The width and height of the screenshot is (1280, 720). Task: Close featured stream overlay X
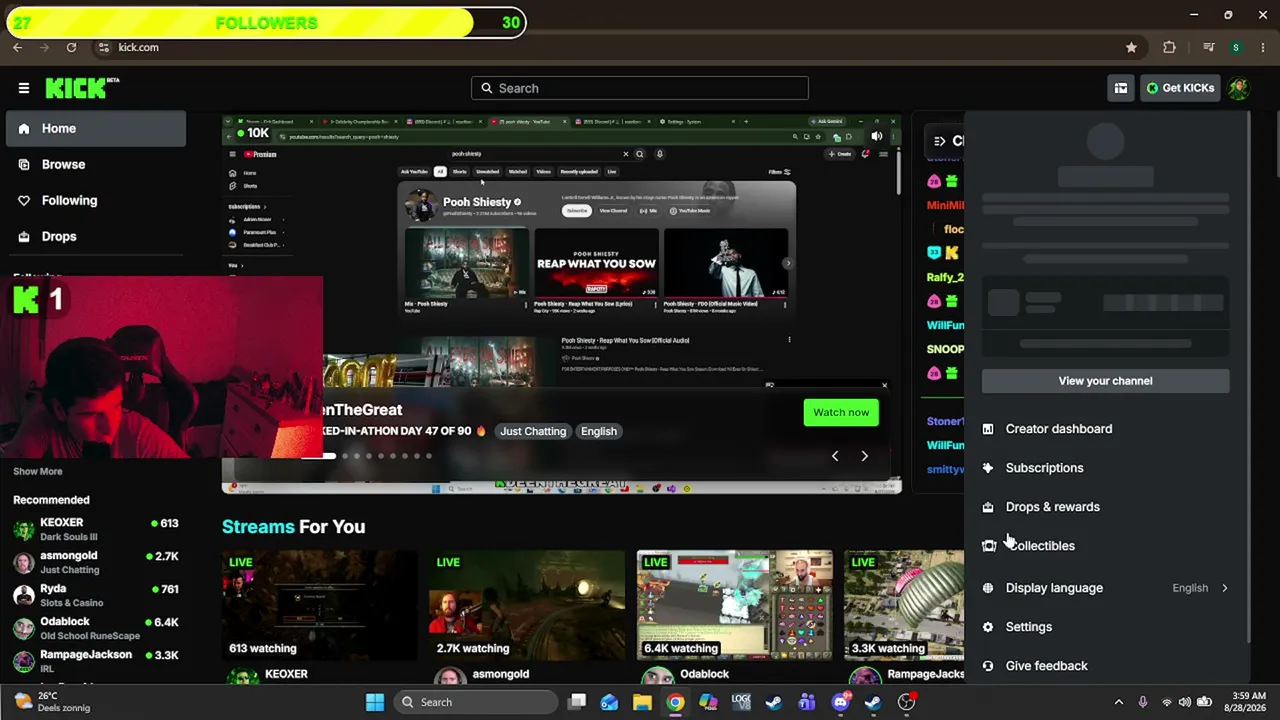pyautogui.click(x=884, y=385)
